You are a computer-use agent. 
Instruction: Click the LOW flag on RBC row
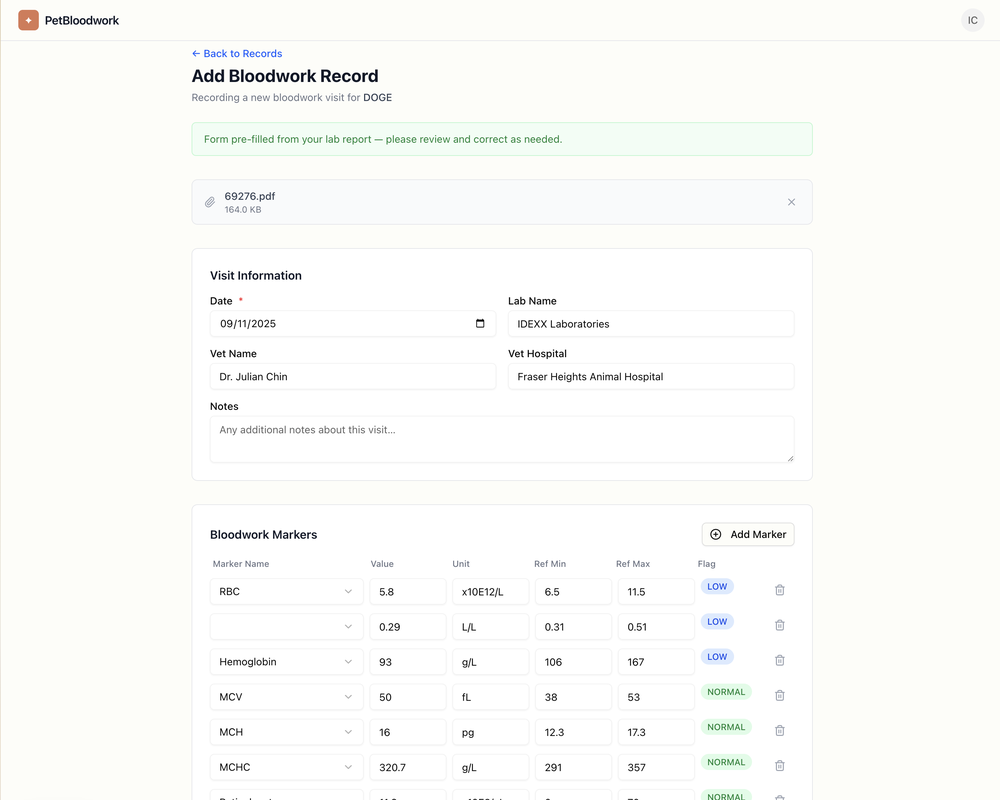tap(717, 586)
